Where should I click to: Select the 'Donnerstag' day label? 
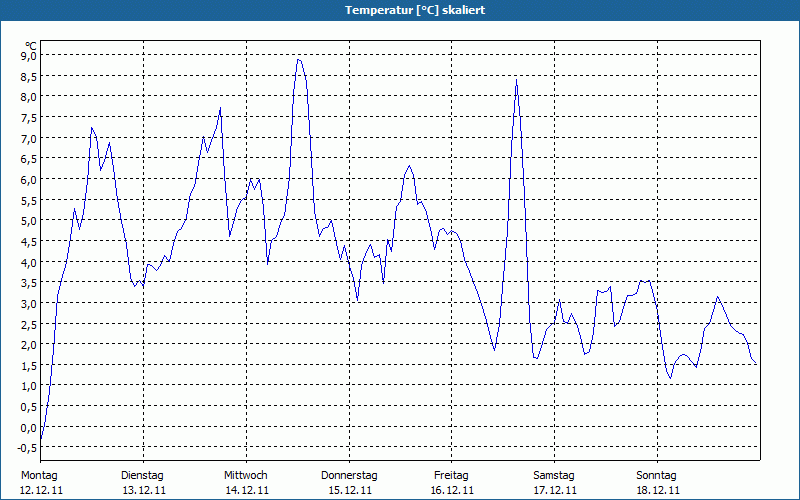(x=349, y=475)
